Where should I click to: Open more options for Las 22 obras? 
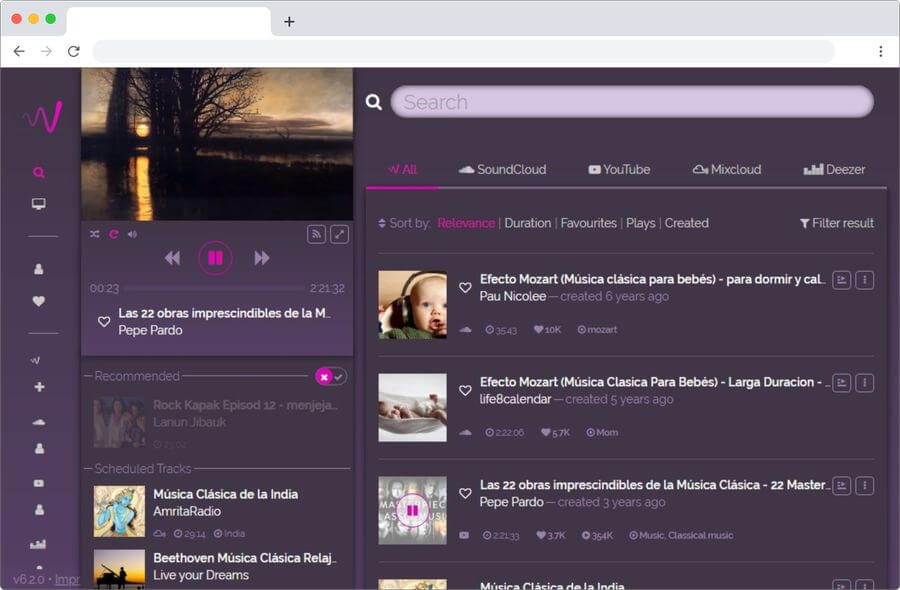pos(864,486)
